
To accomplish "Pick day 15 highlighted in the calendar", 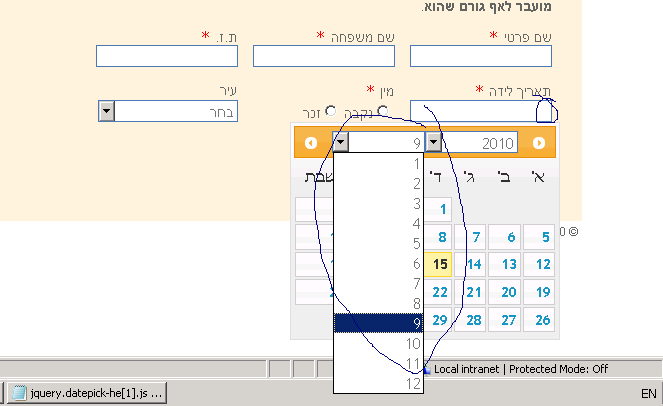I will (x=439, y=265).
